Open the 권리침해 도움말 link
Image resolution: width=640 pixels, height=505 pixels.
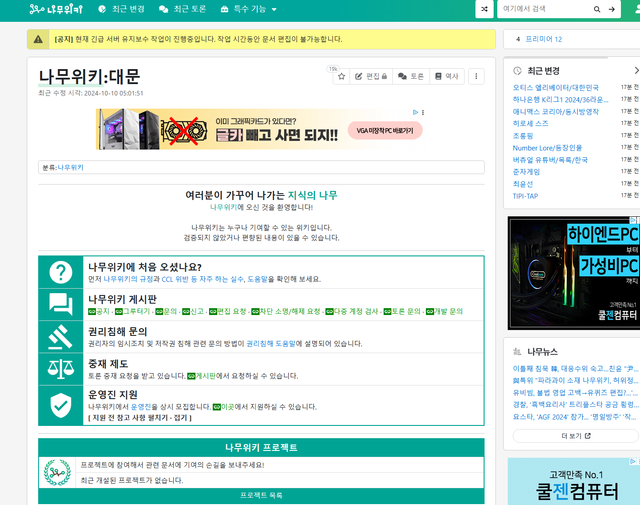point(271,344)
